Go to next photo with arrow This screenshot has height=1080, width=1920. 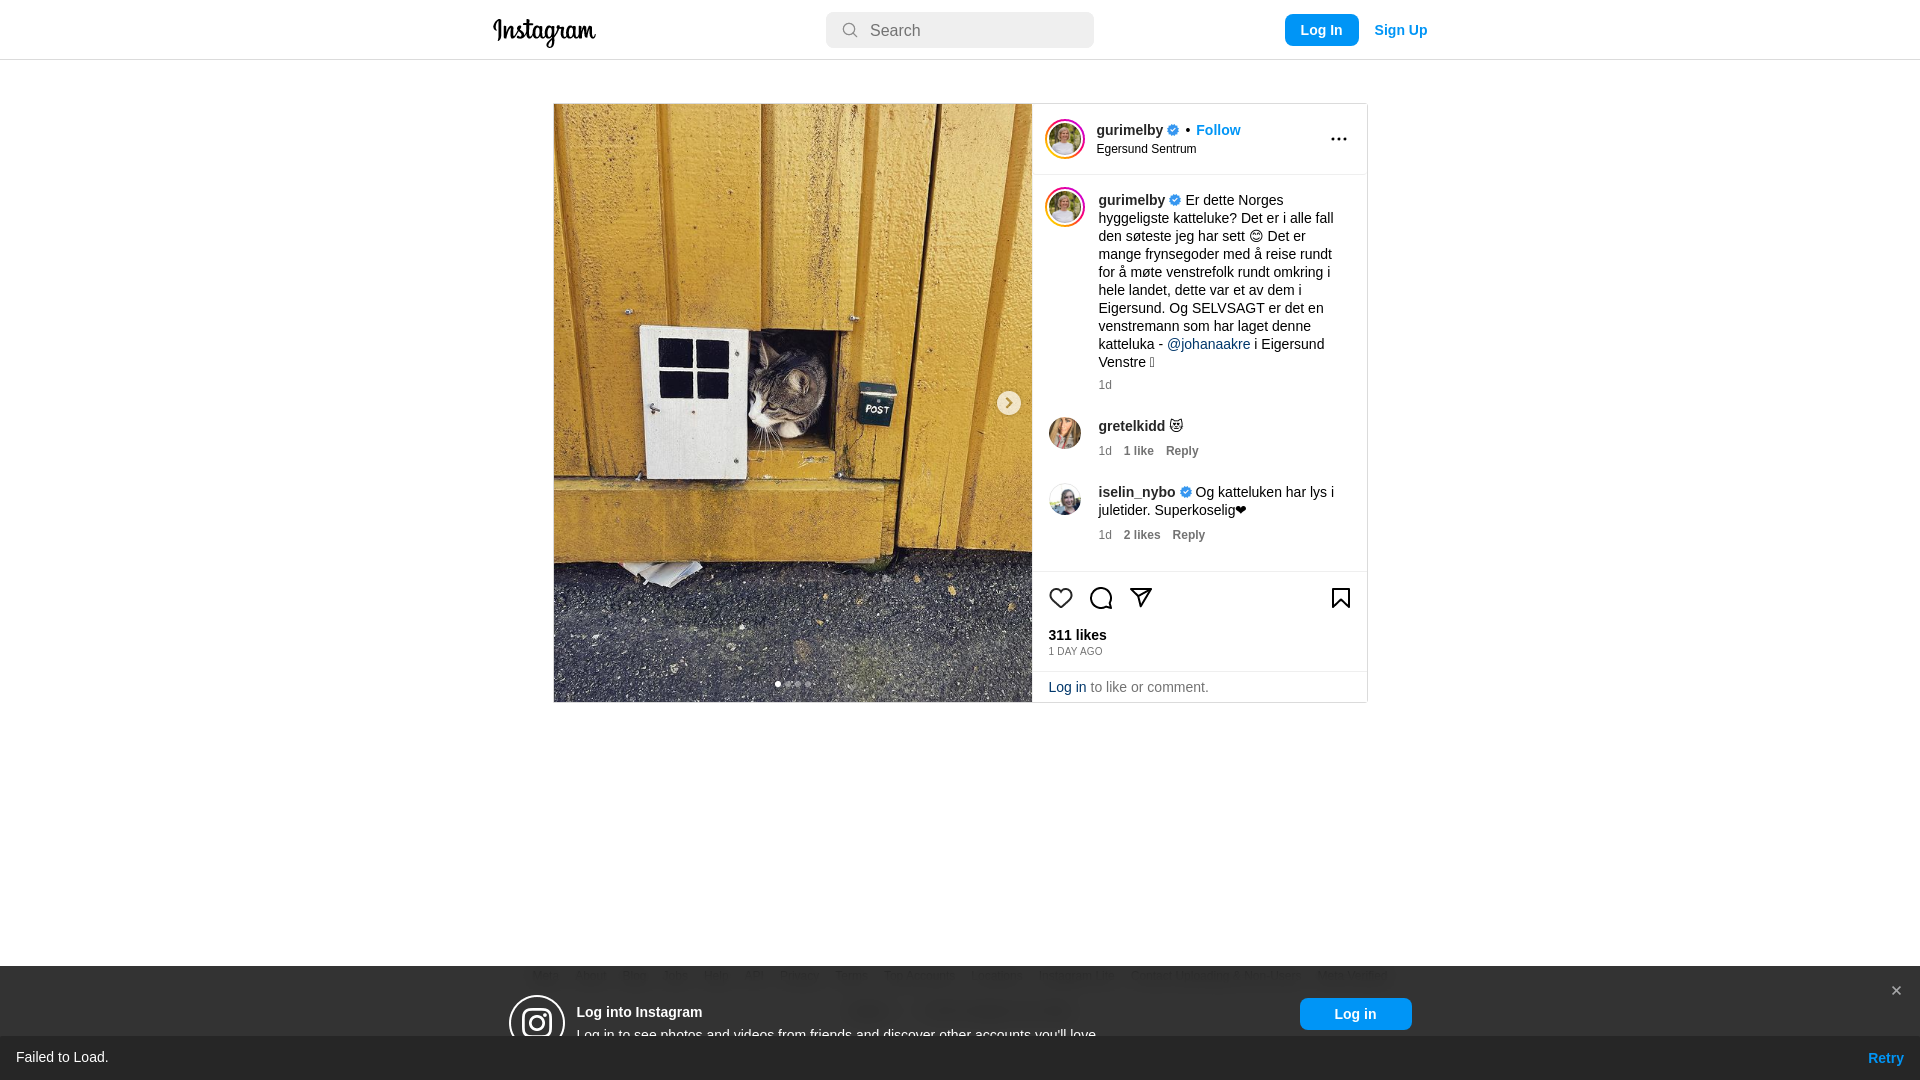(x=1008, y=403)
